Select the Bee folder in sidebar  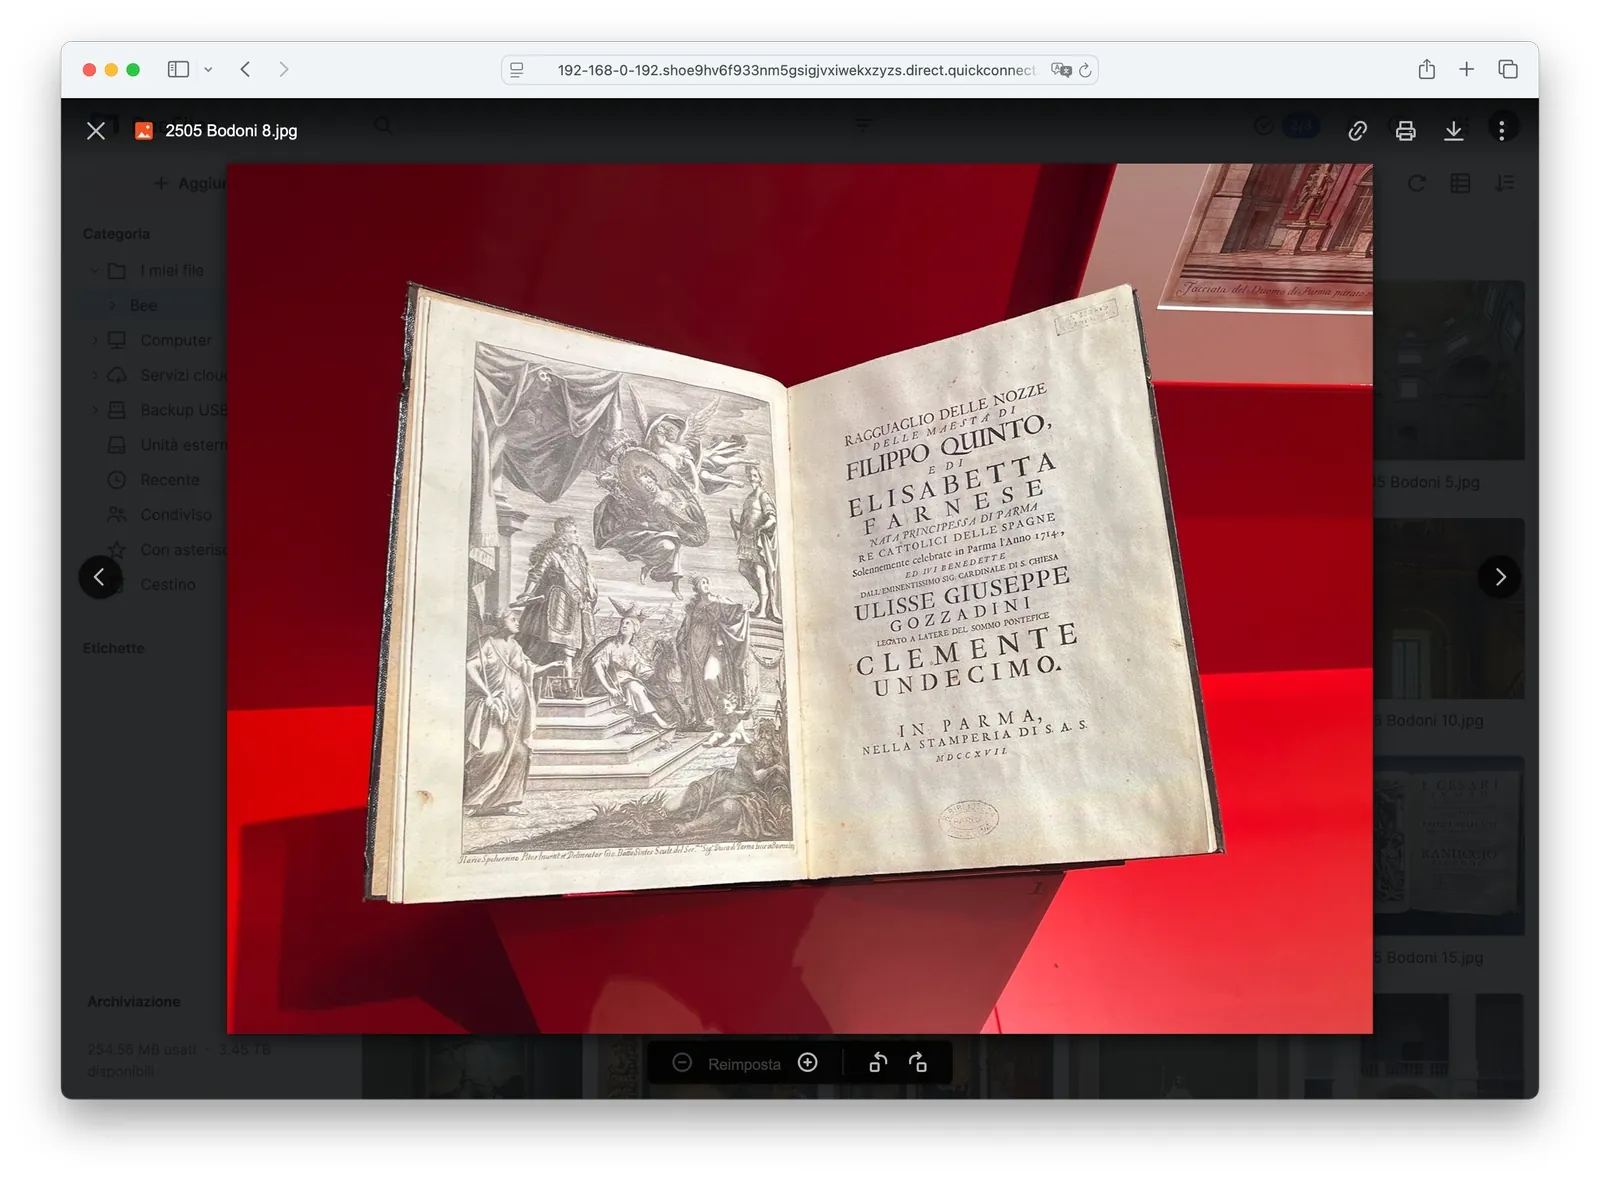(x=143, y=306)
